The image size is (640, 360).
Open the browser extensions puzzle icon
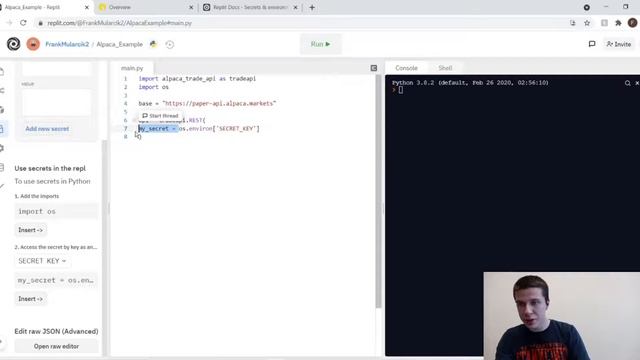click(618, 23)
